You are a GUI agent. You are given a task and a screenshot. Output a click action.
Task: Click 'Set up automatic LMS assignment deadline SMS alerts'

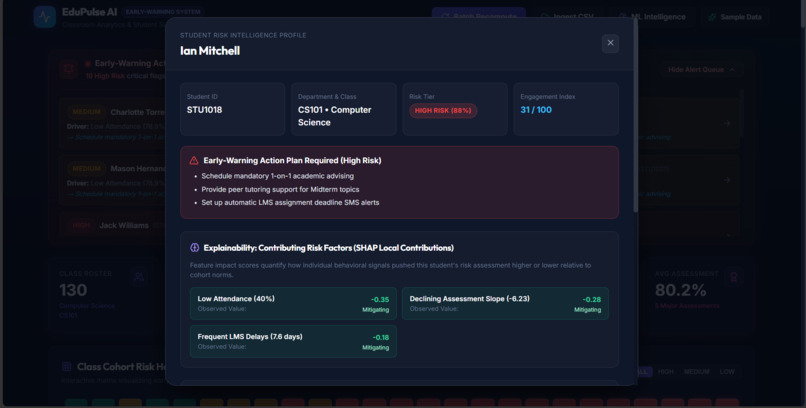click(290, 202)
